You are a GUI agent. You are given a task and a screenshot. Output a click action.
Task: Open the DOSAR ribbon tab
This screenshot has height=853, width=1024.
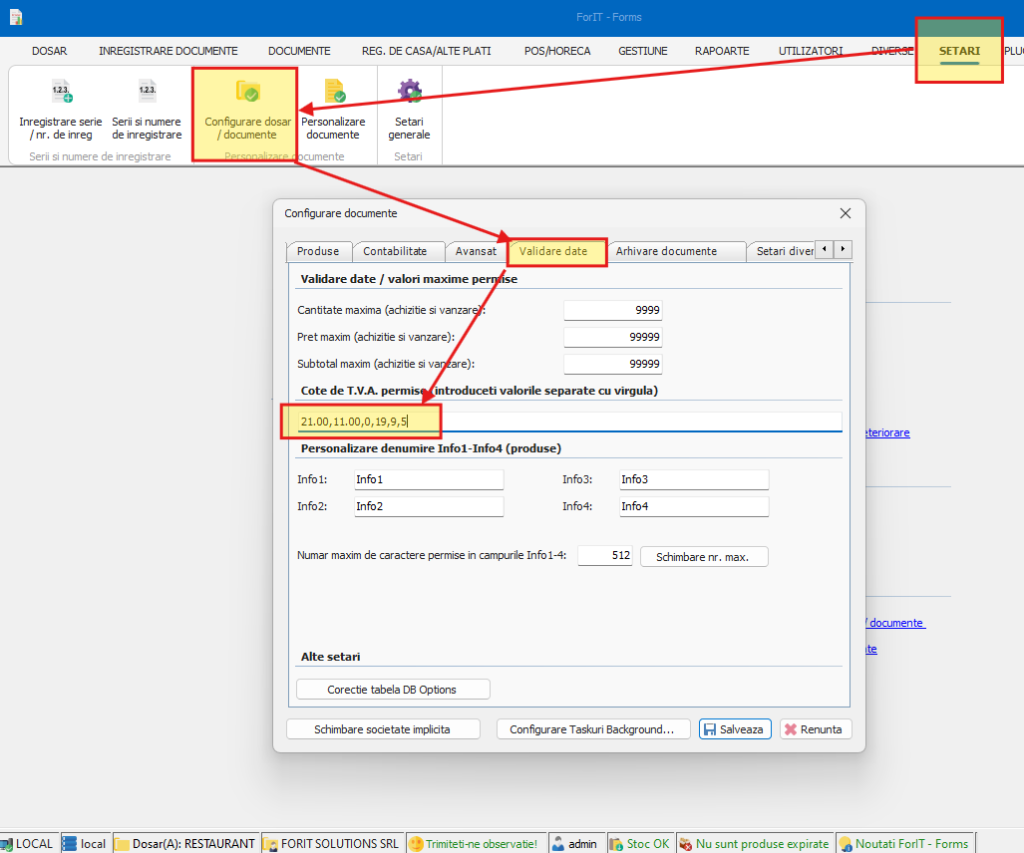(50, 51)
